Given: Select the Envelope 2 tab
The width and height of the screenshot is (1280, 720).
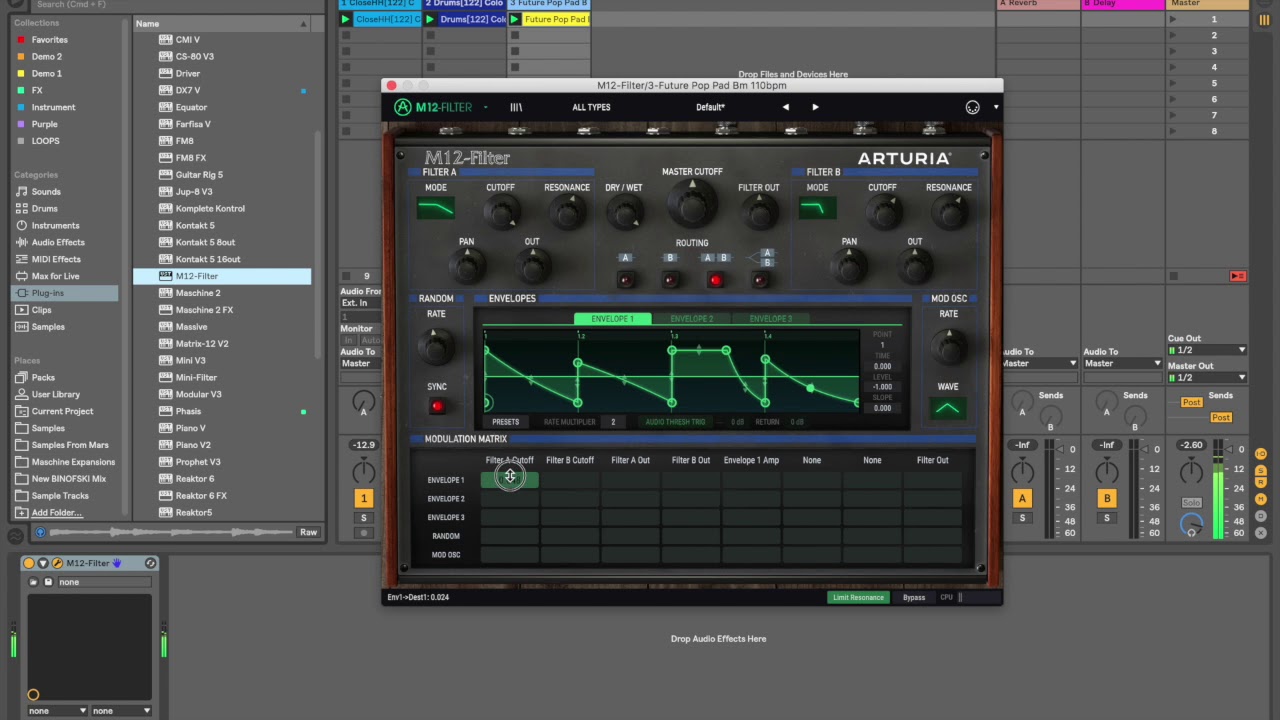Looking at the screenshot, I should [691, 319].
